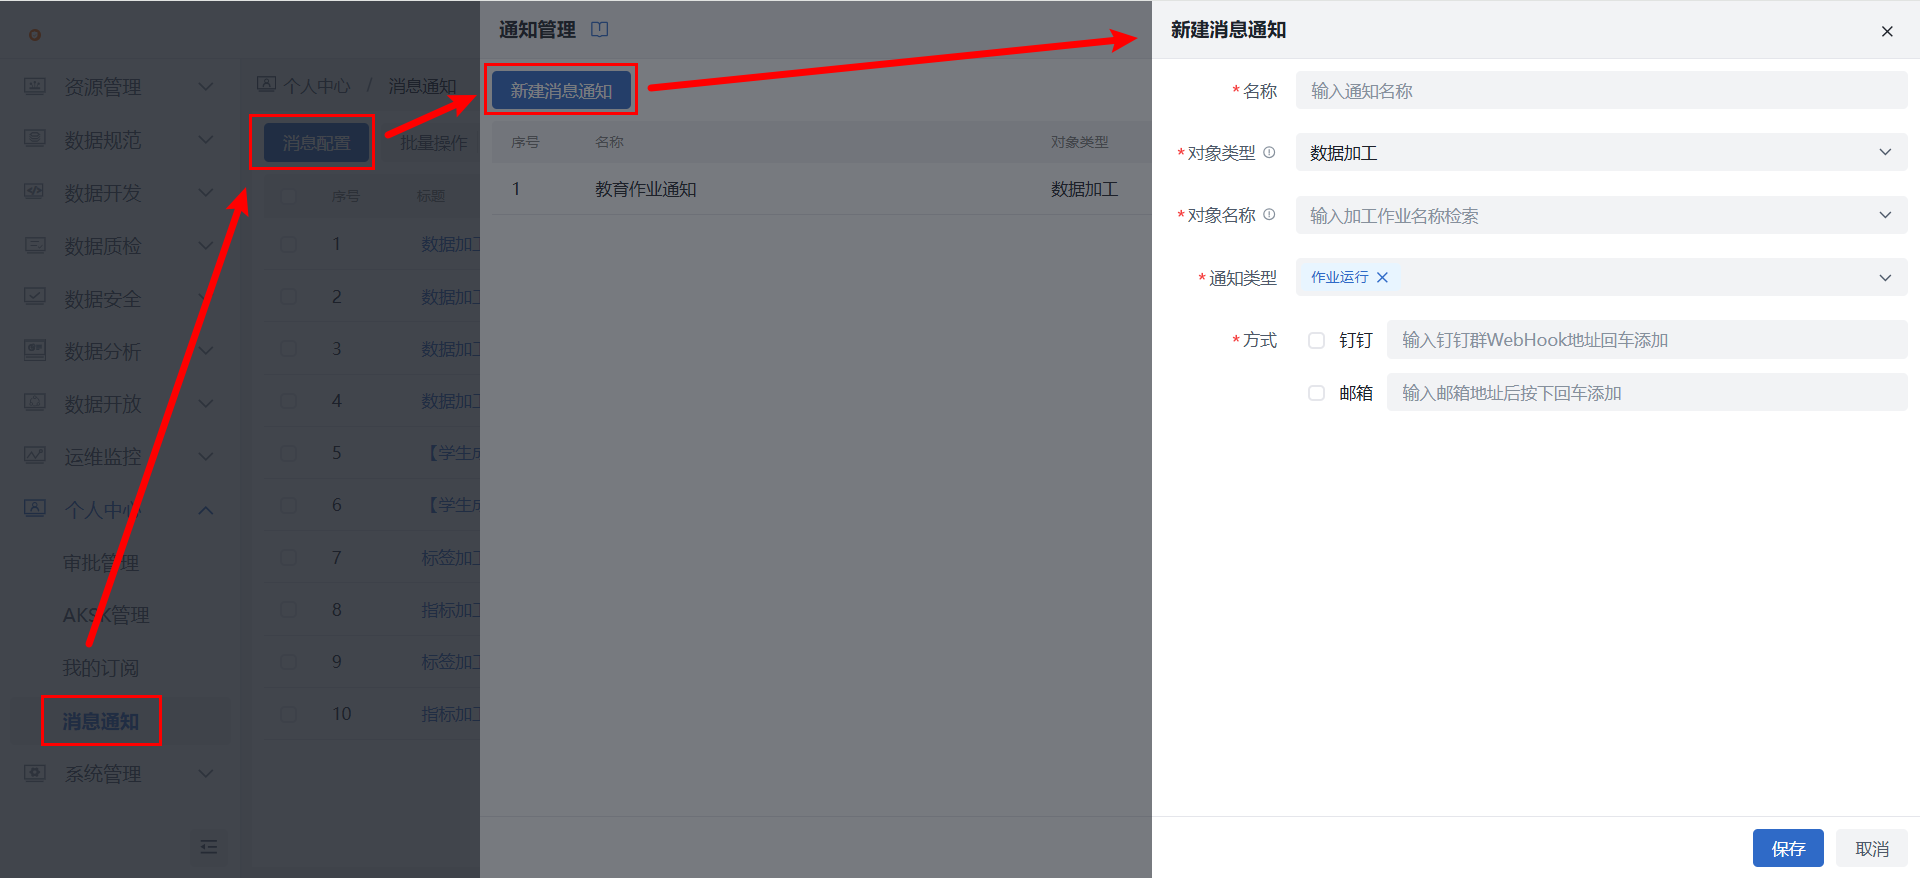Click the 运维监控 sidebar icon
Viewport: 1920px width, 878px height.
35,456
